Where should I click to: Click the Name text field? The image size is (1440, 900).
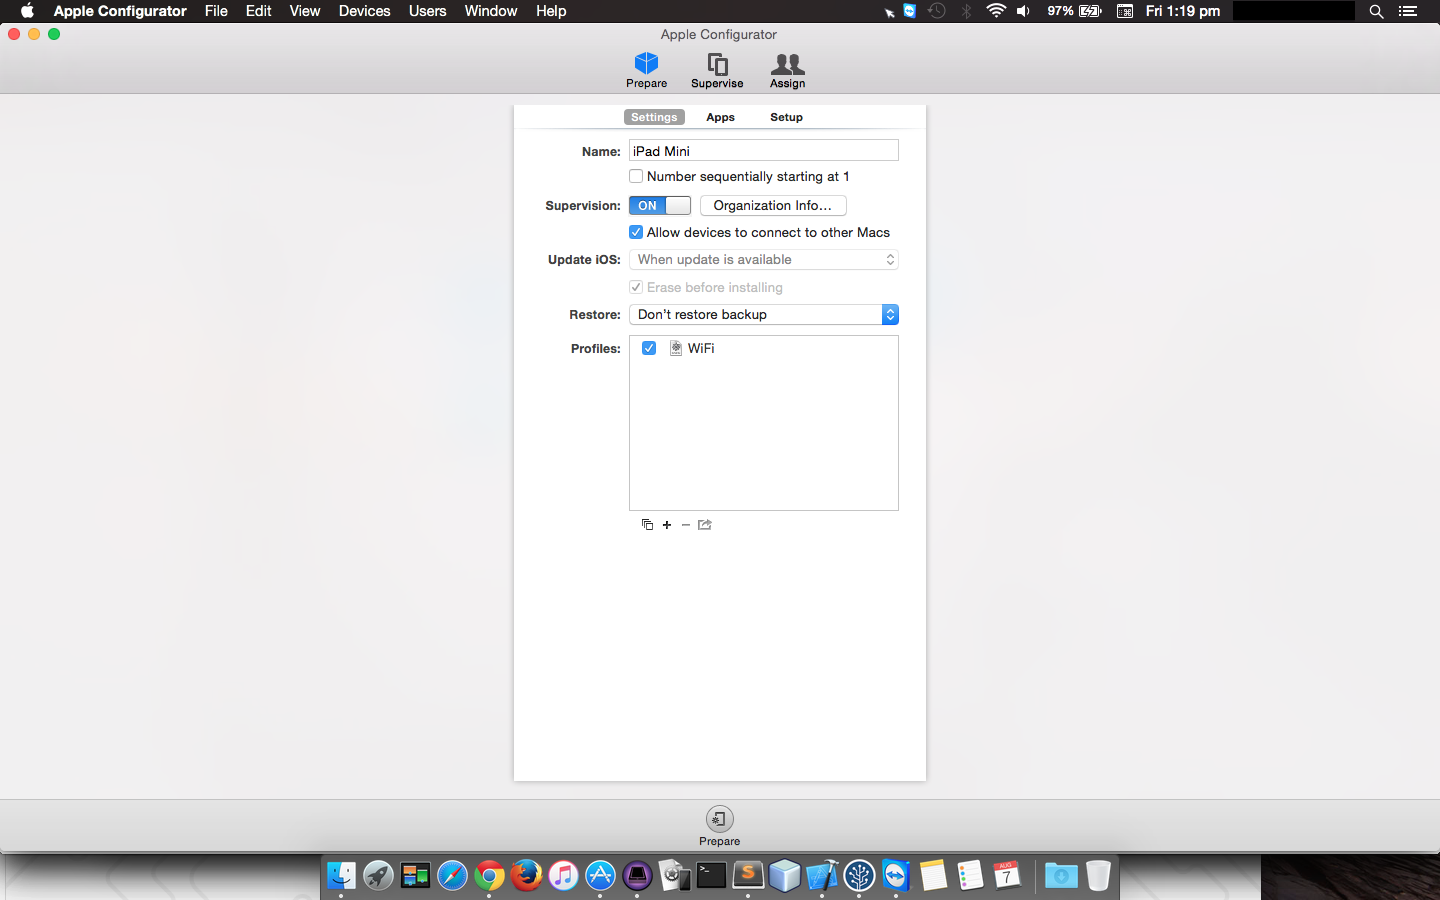point(764,151)
